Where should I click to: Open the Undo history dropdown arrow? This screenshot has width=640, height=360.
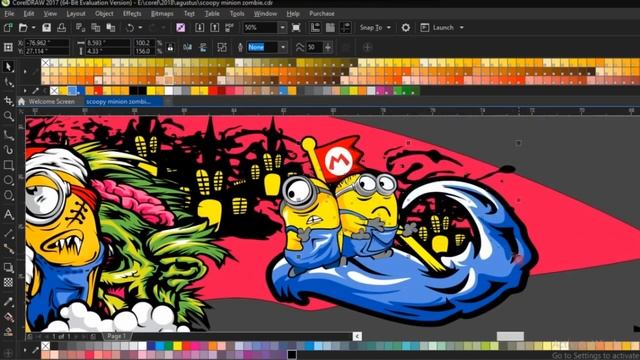pyautogui.click(x=140, y=27)
